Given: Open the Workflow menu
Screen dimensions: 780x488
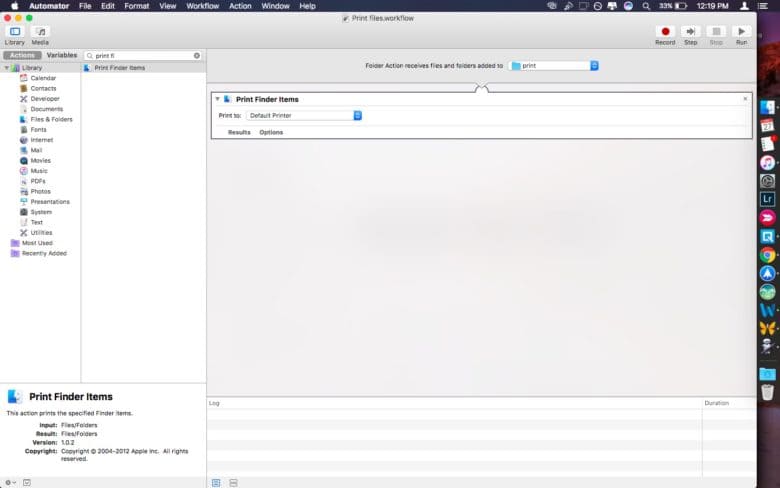Looking at the screenshot, I should 203,6.
